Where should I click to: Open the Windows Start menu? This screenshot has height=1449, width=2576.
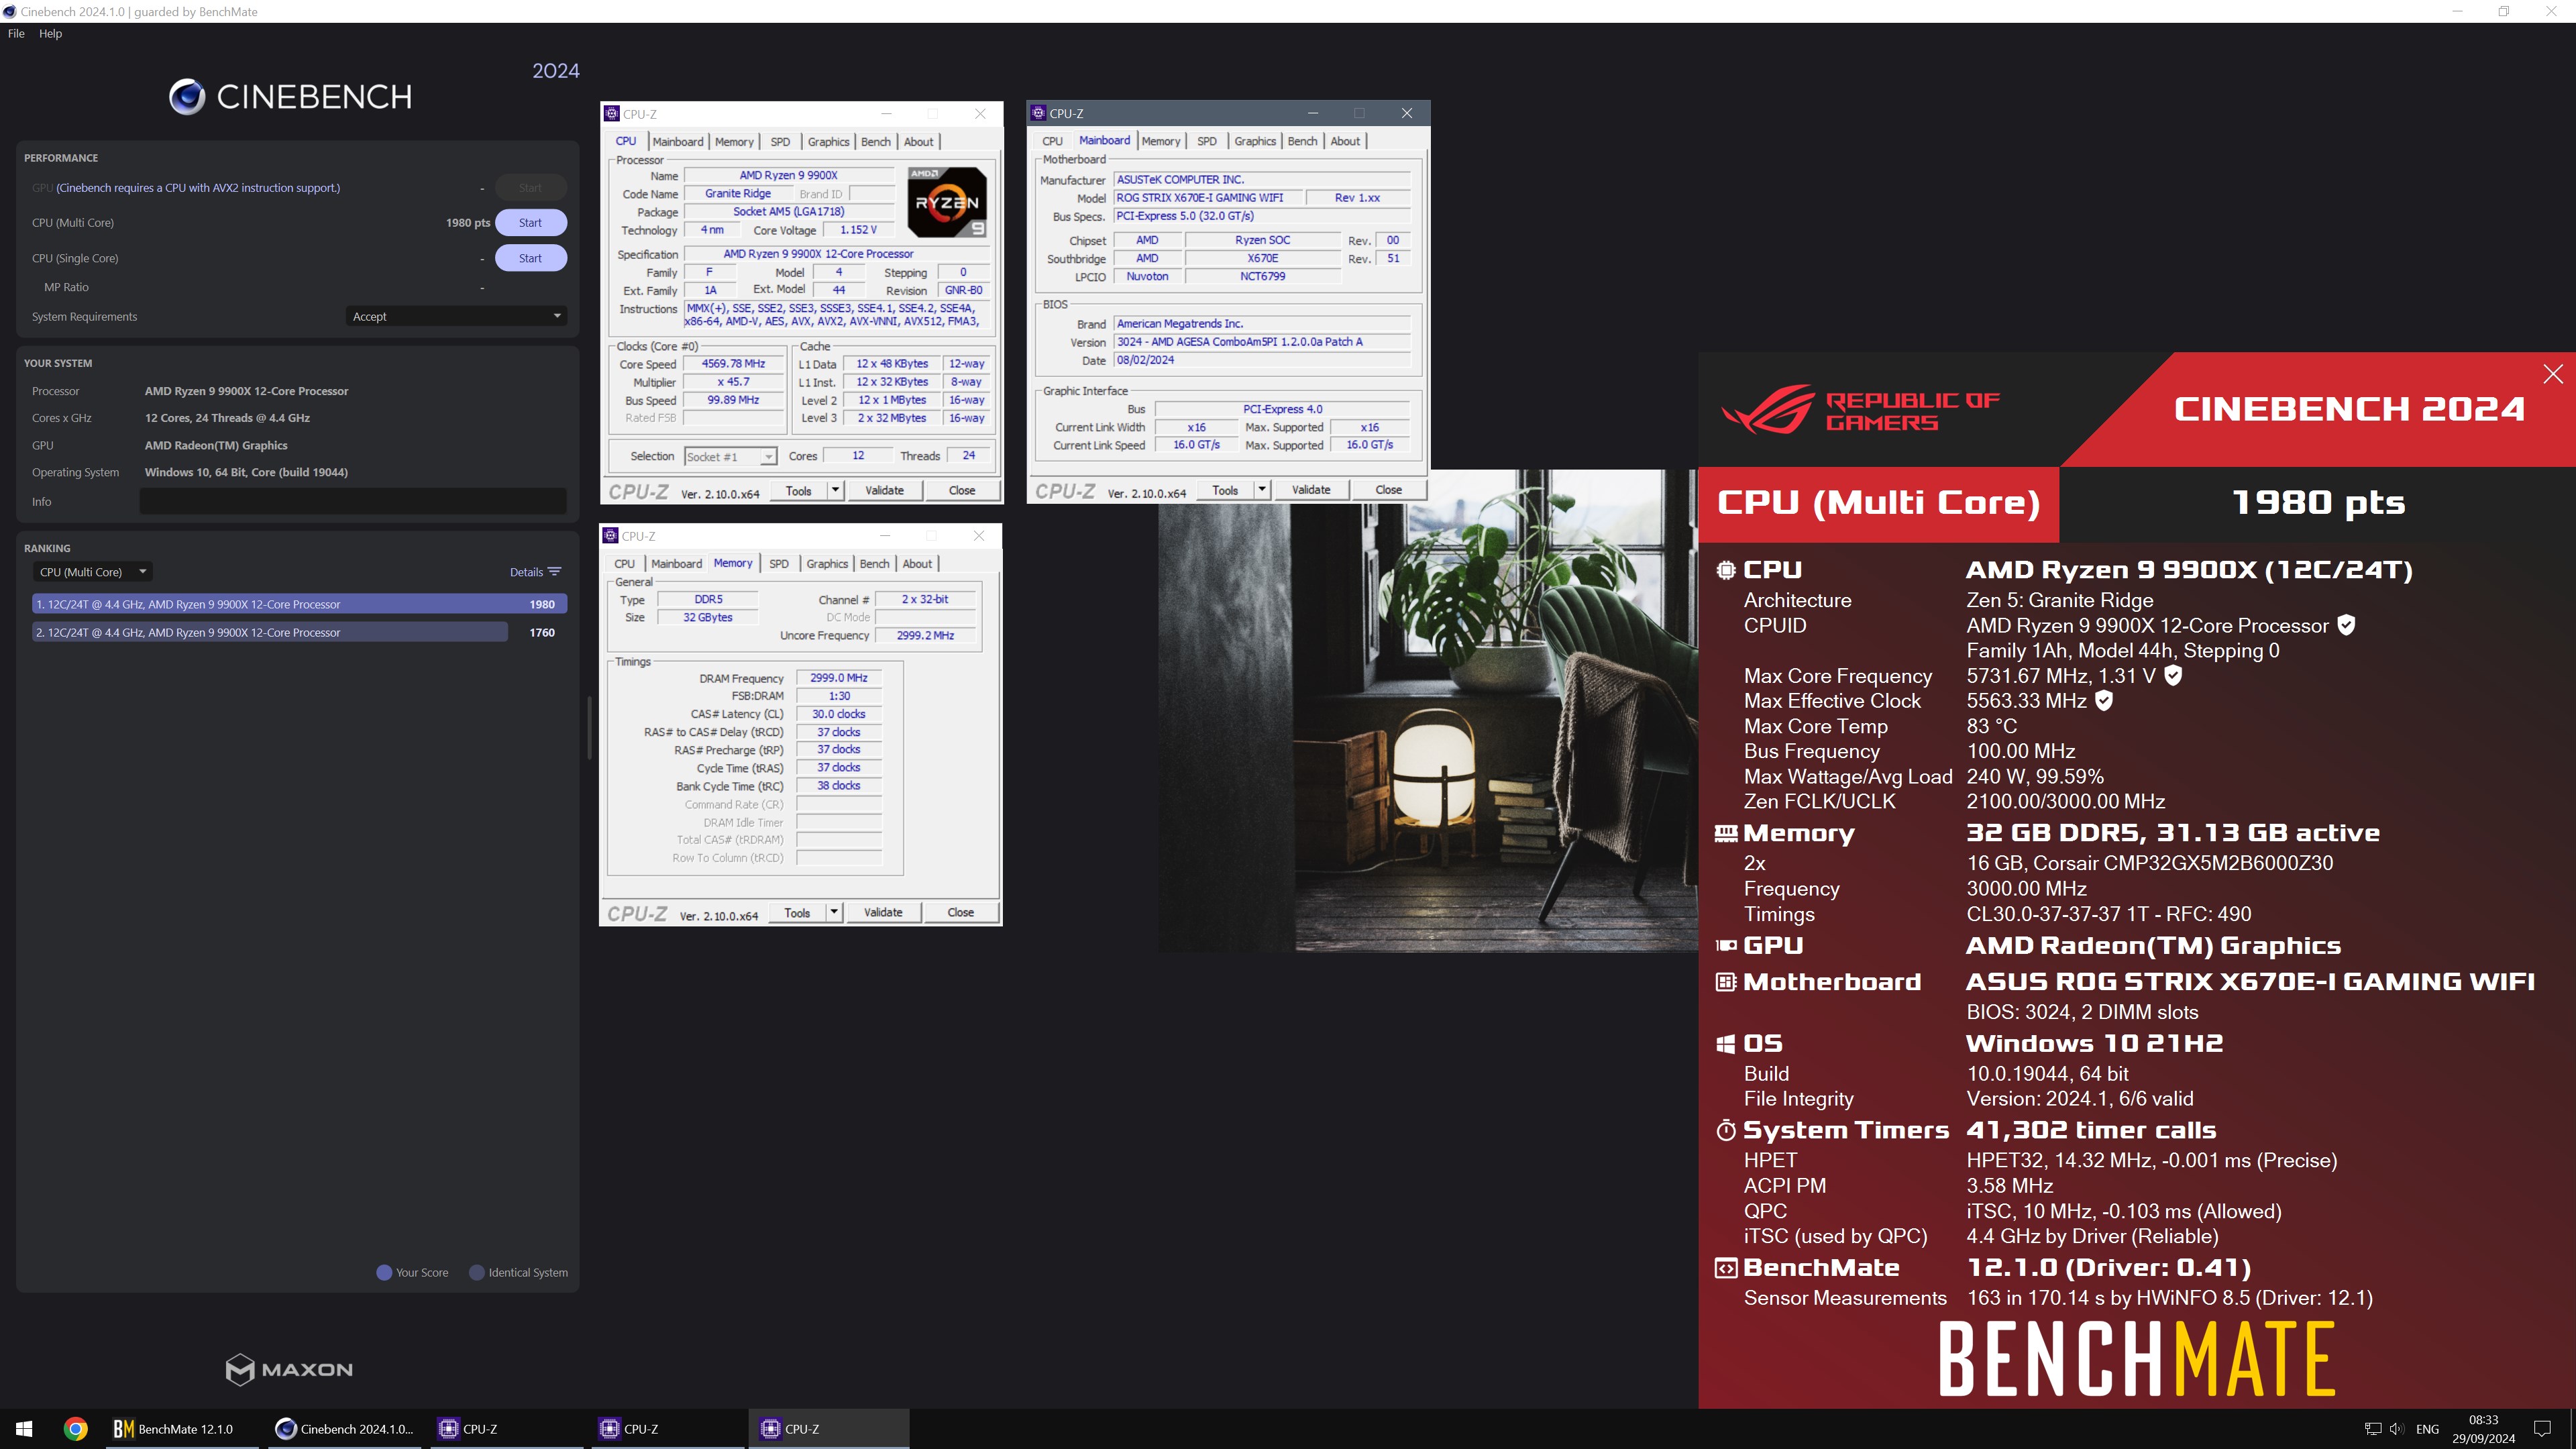tap(24, 1429)
